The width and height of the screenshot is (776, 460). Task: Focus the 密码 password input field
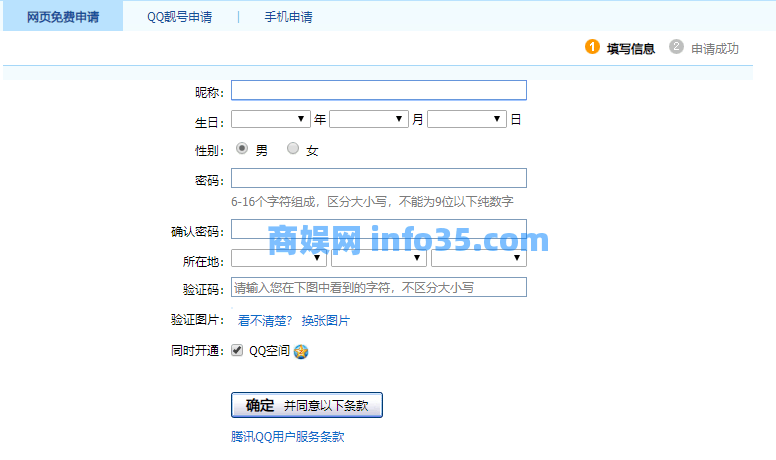[x=379, y=178]
